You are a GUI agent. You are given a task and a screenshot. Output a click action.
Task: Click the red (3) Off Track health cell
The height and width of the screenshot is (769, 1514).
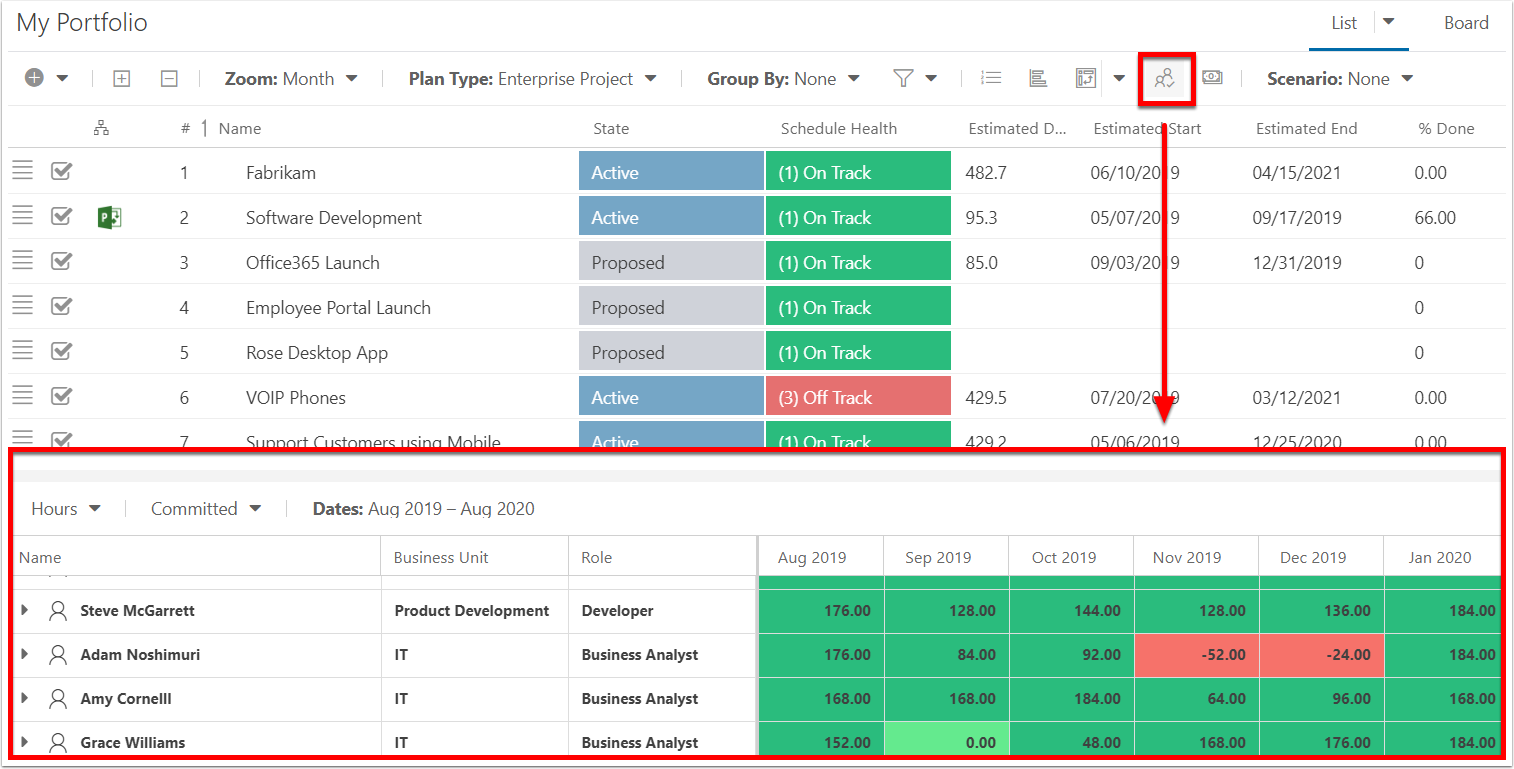tap(858, 397)
